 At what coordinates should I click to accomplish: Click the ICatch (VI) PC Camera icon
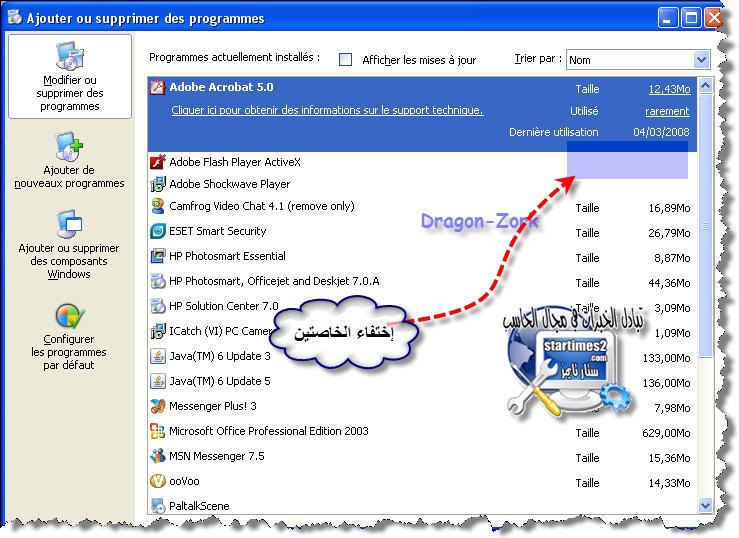(x=157, y=331)
